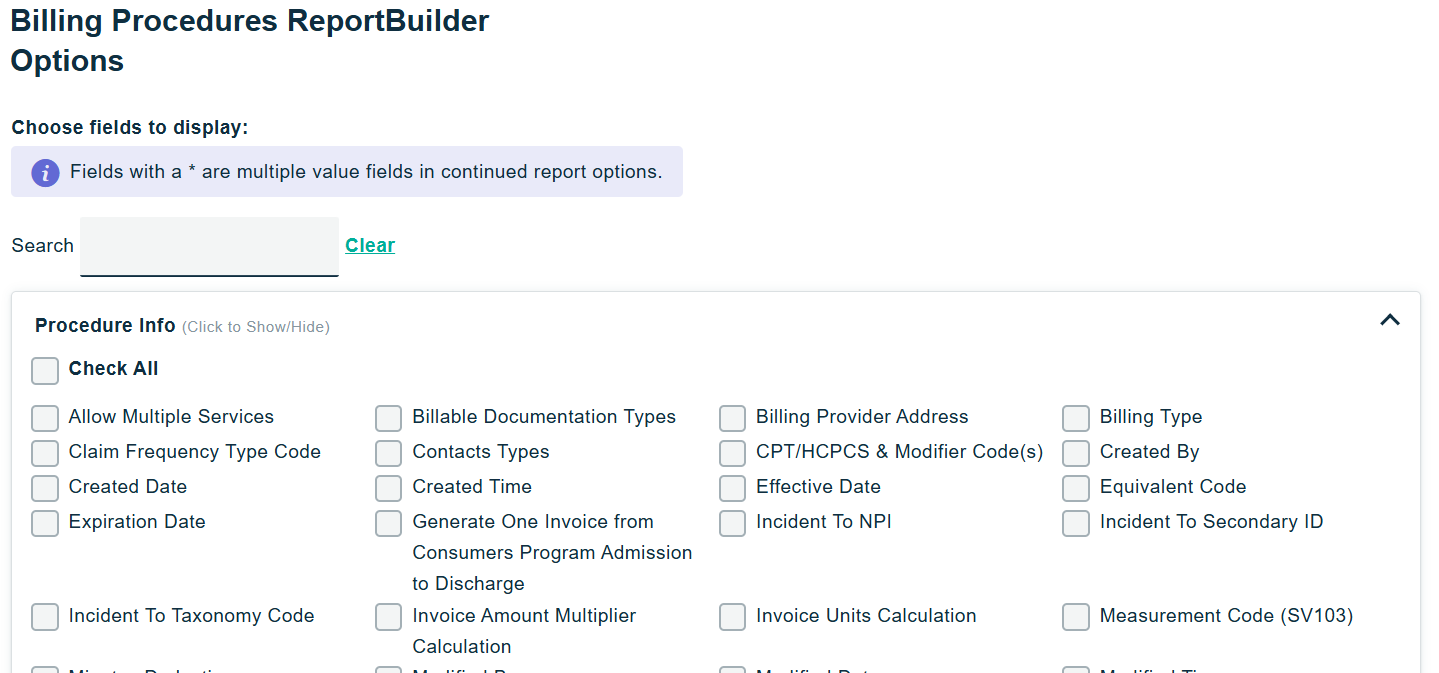1439x673 pixels.
Task: Toggle the Billing Type checkbox
Action: (1076, 419)
